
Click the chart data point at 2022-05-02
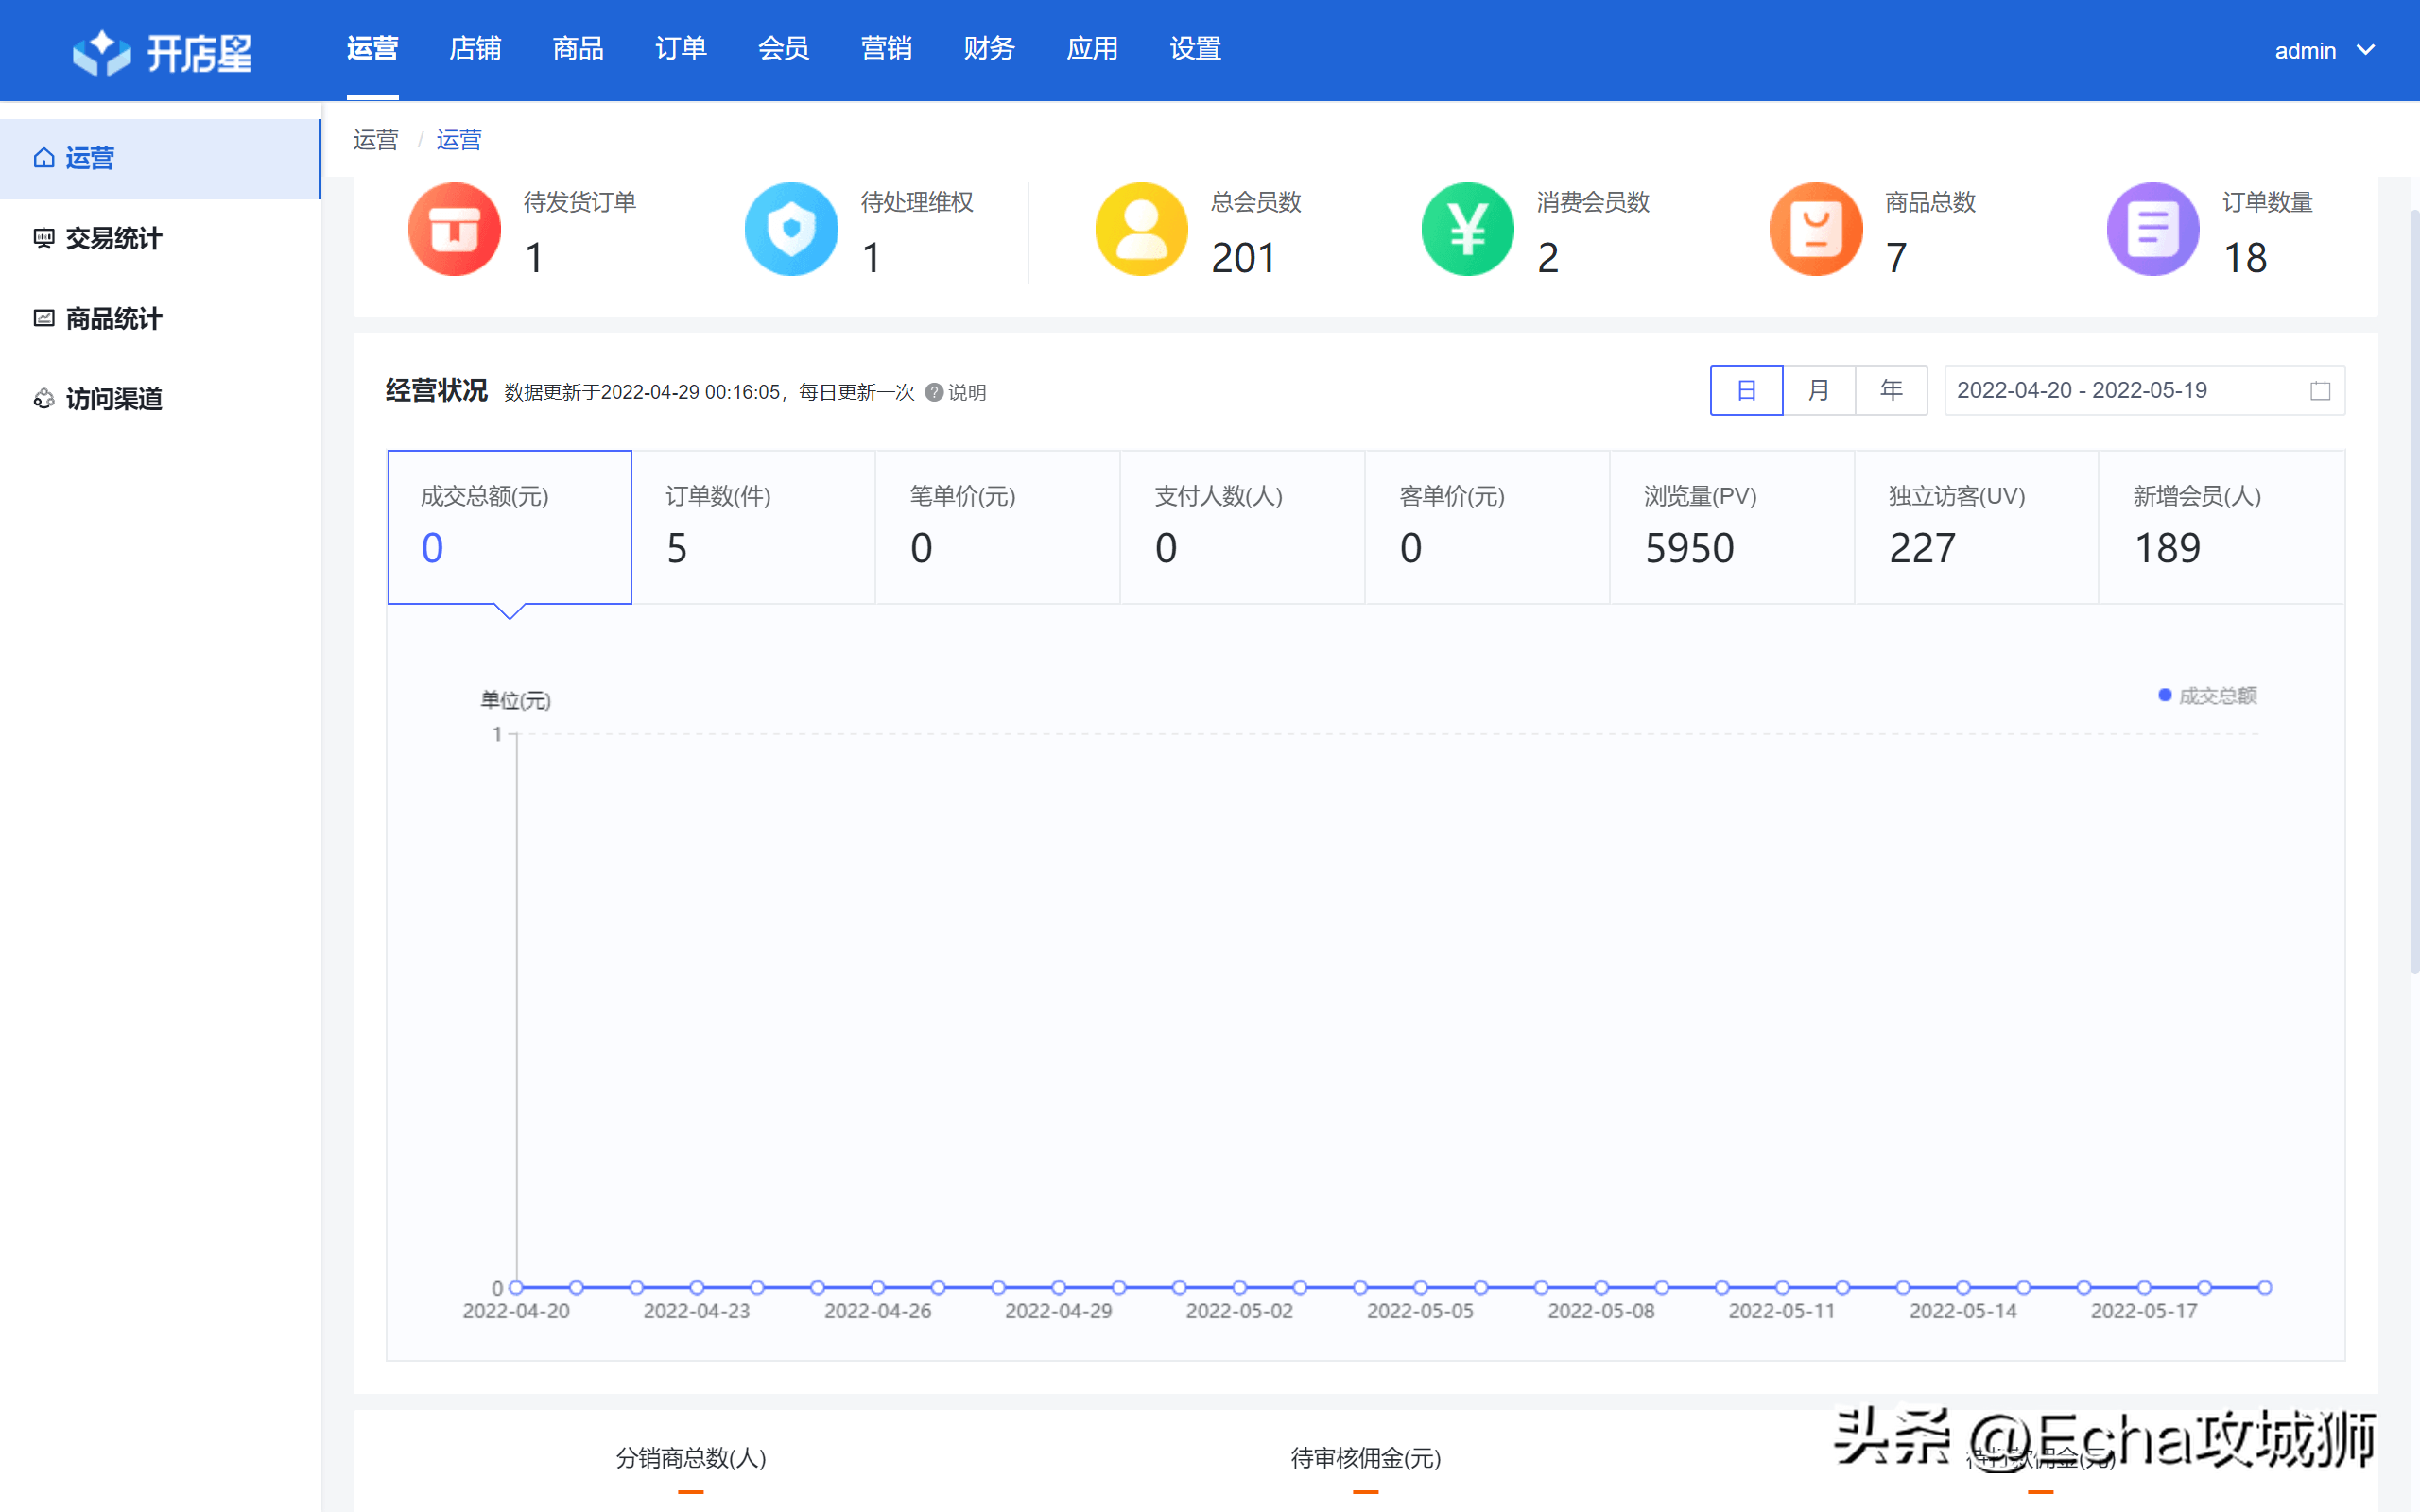click(x=1239, y=1287)
